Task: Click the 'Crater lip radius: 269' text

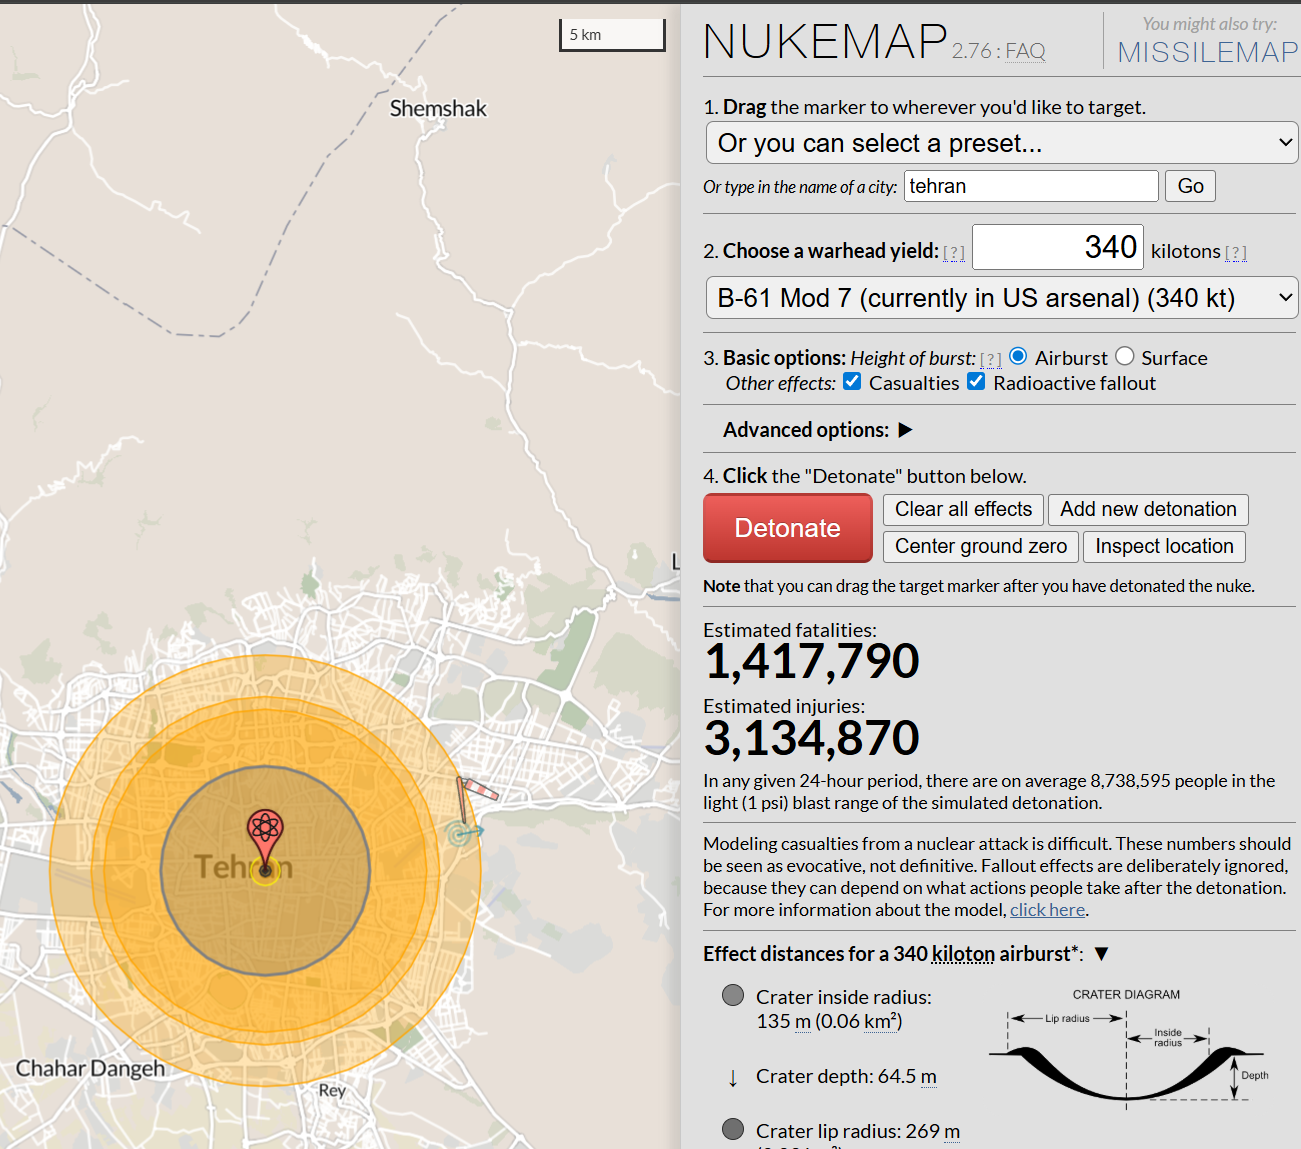Action: (848, 1131)
